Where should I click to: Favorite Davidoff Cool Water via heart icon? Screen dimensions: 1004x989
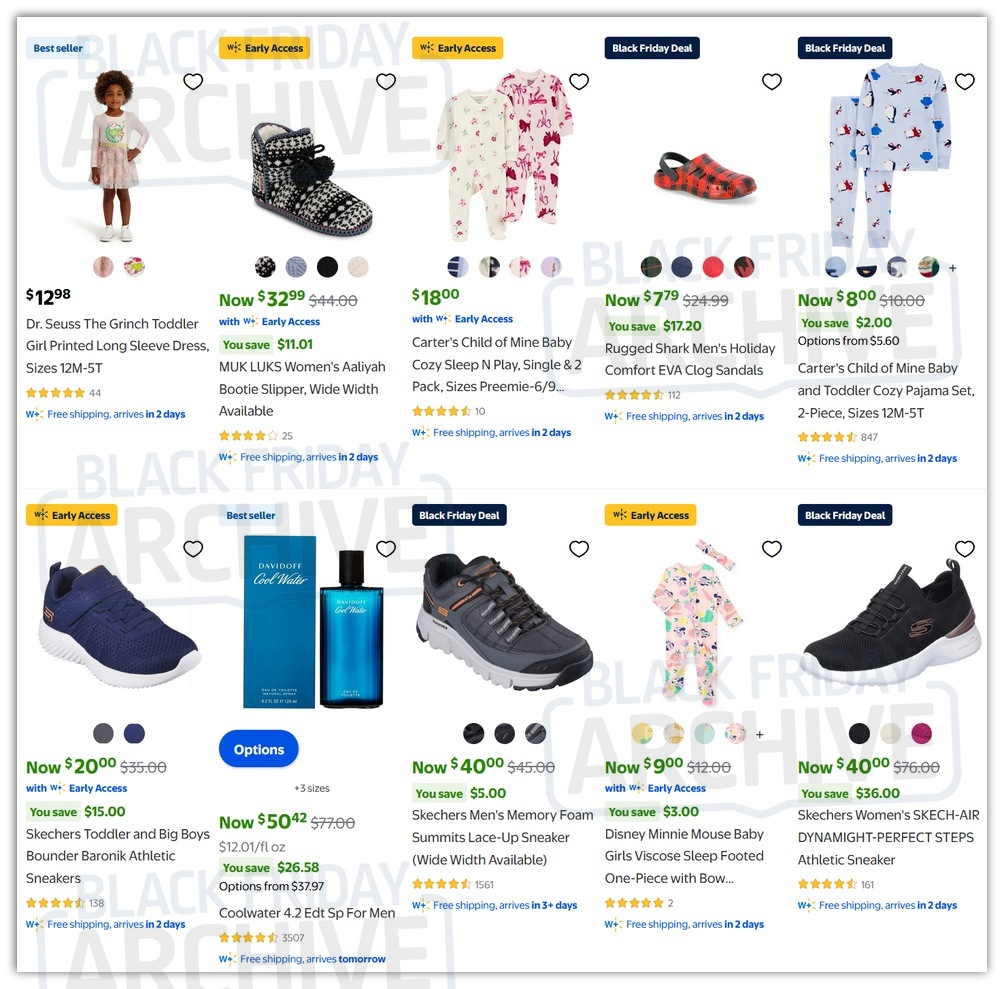coord(385,549)
